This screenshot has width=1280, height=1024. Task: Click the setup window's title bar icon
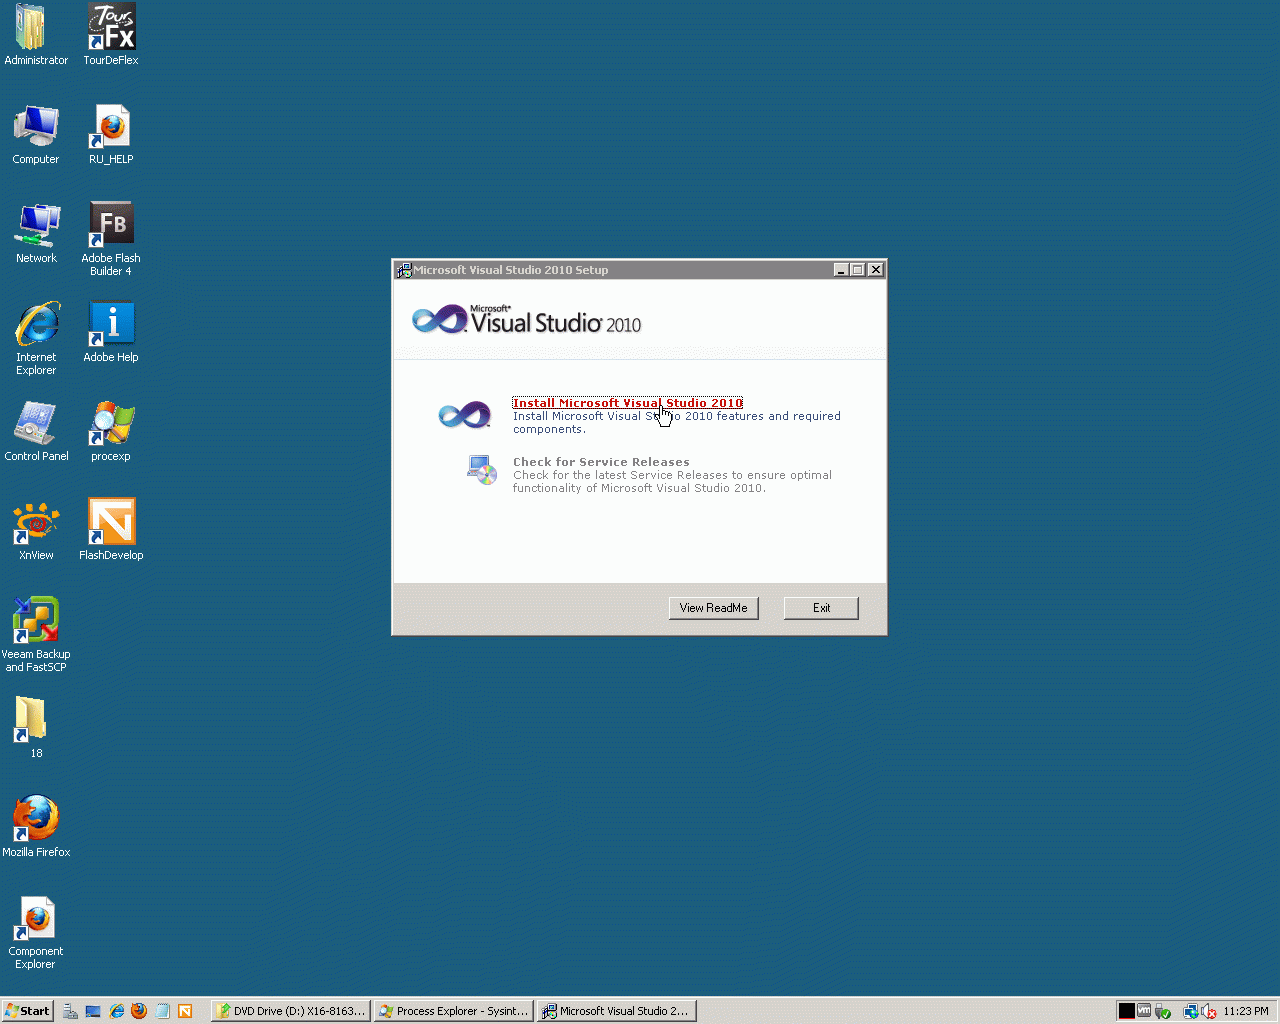(x=404, y=270)
